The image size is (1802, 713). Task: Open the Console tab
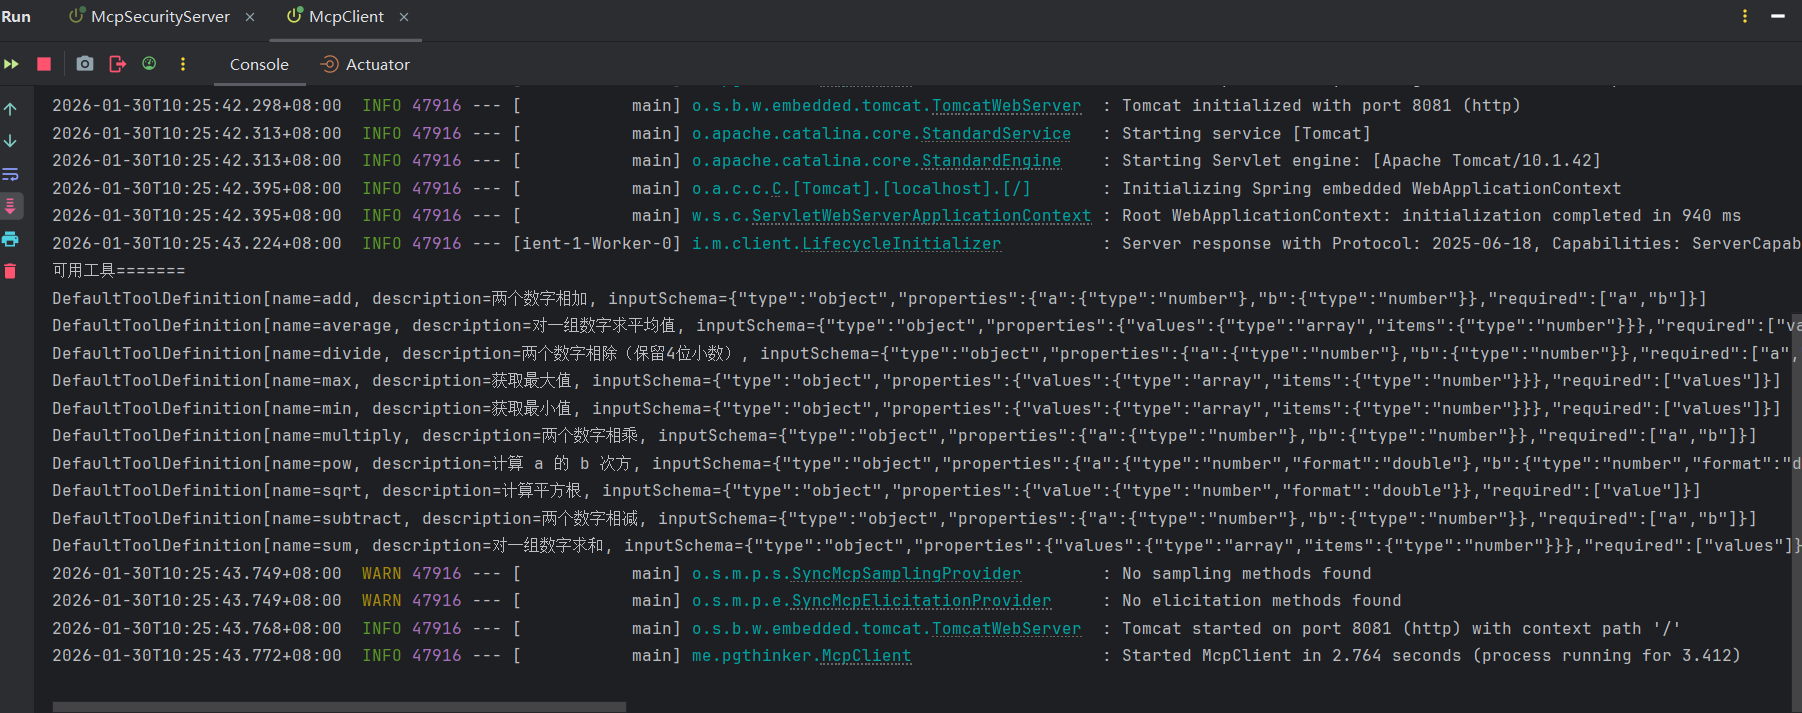[259, 64]
